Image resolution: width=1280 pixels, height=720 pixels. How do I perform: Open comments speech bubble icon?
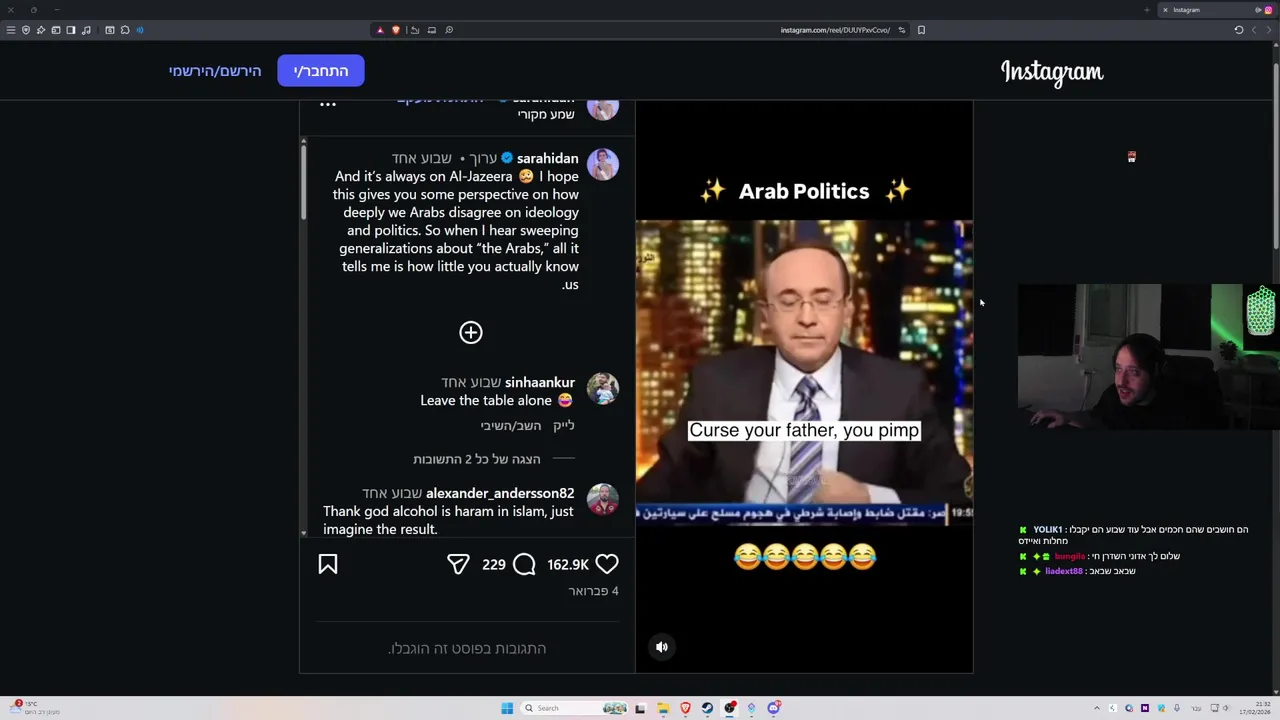click(x=524, y=564)
